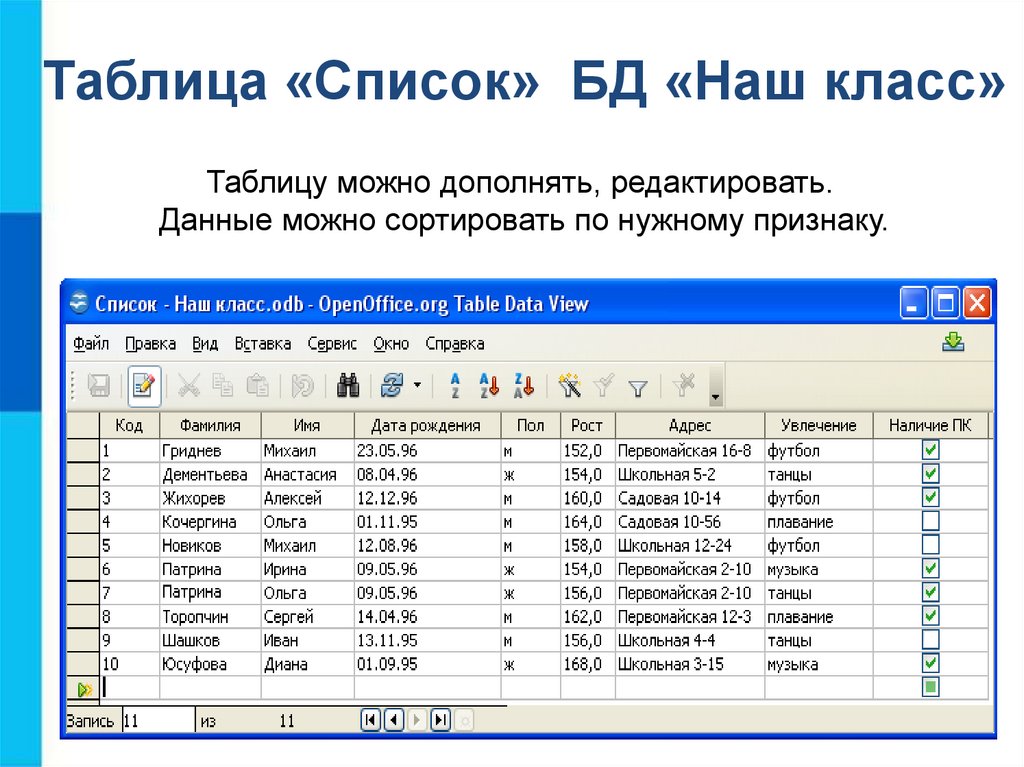Viewport: 1024px width, 767px height.
Task: Click the Refresh icon in toolbar
Action: click(x=391, y=386)
